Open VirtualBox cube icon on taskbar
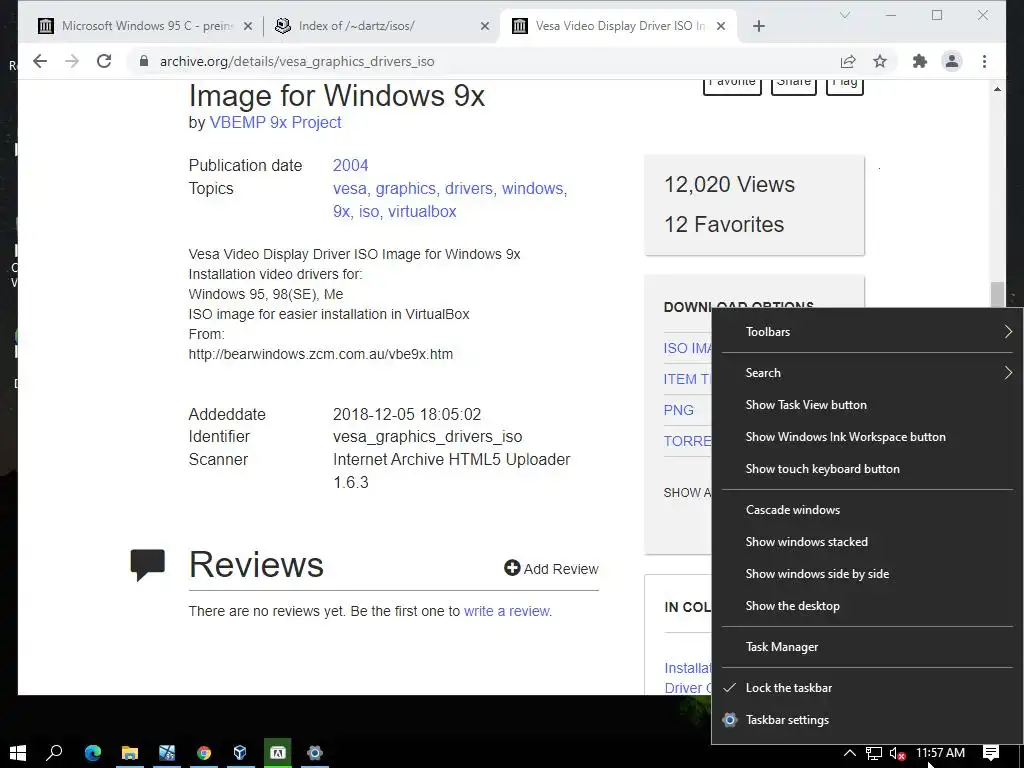 [240, 753]
